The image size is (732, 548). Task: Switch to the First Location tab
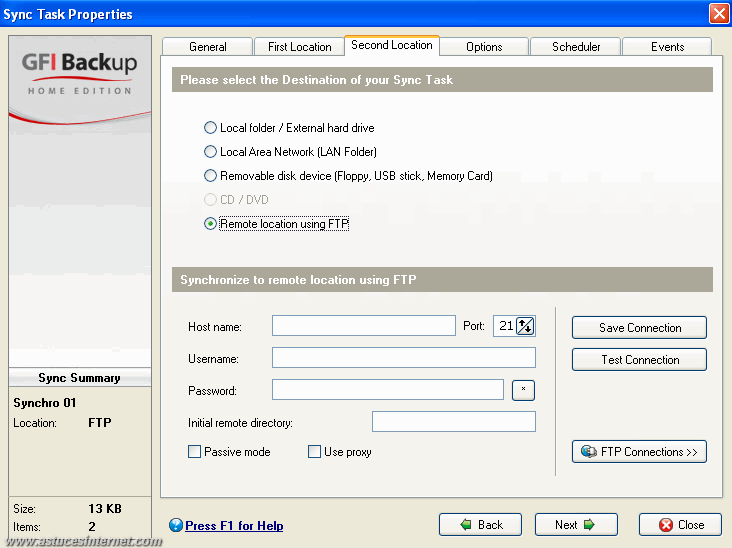(299, 47)
